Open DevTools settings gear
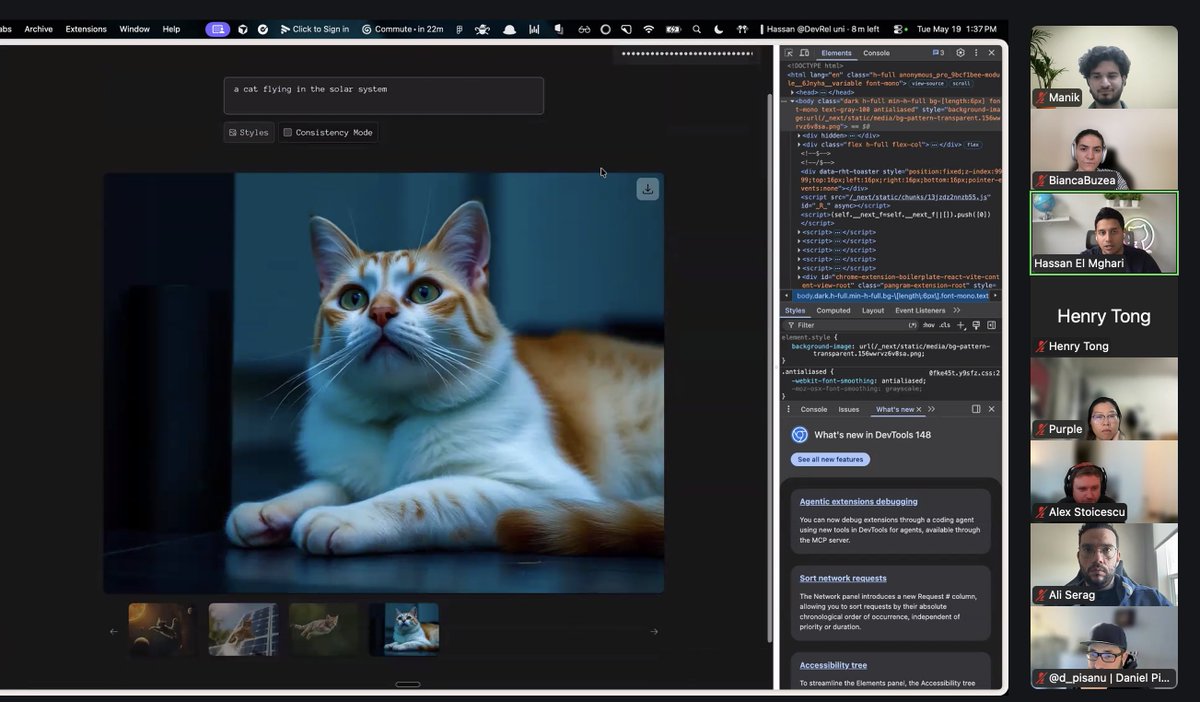Screen dimensions: 1200x702 (960, 53)
